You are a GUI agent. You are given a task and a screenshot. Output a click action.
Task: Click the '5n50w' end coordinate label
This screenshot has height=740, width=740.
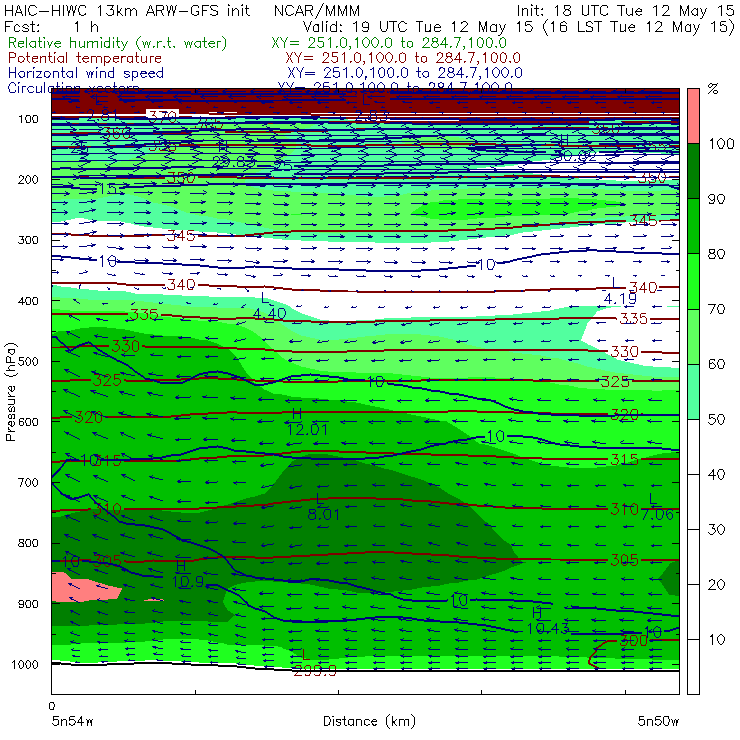click(658, 721)
